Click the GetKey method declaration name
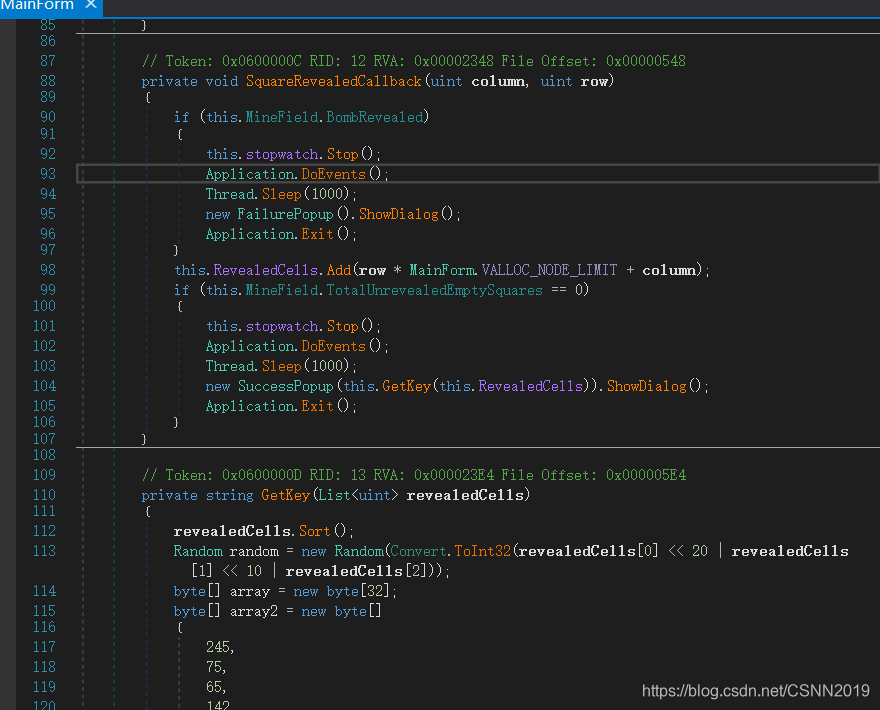Screen dimensions: 880x710 point(285,495)
